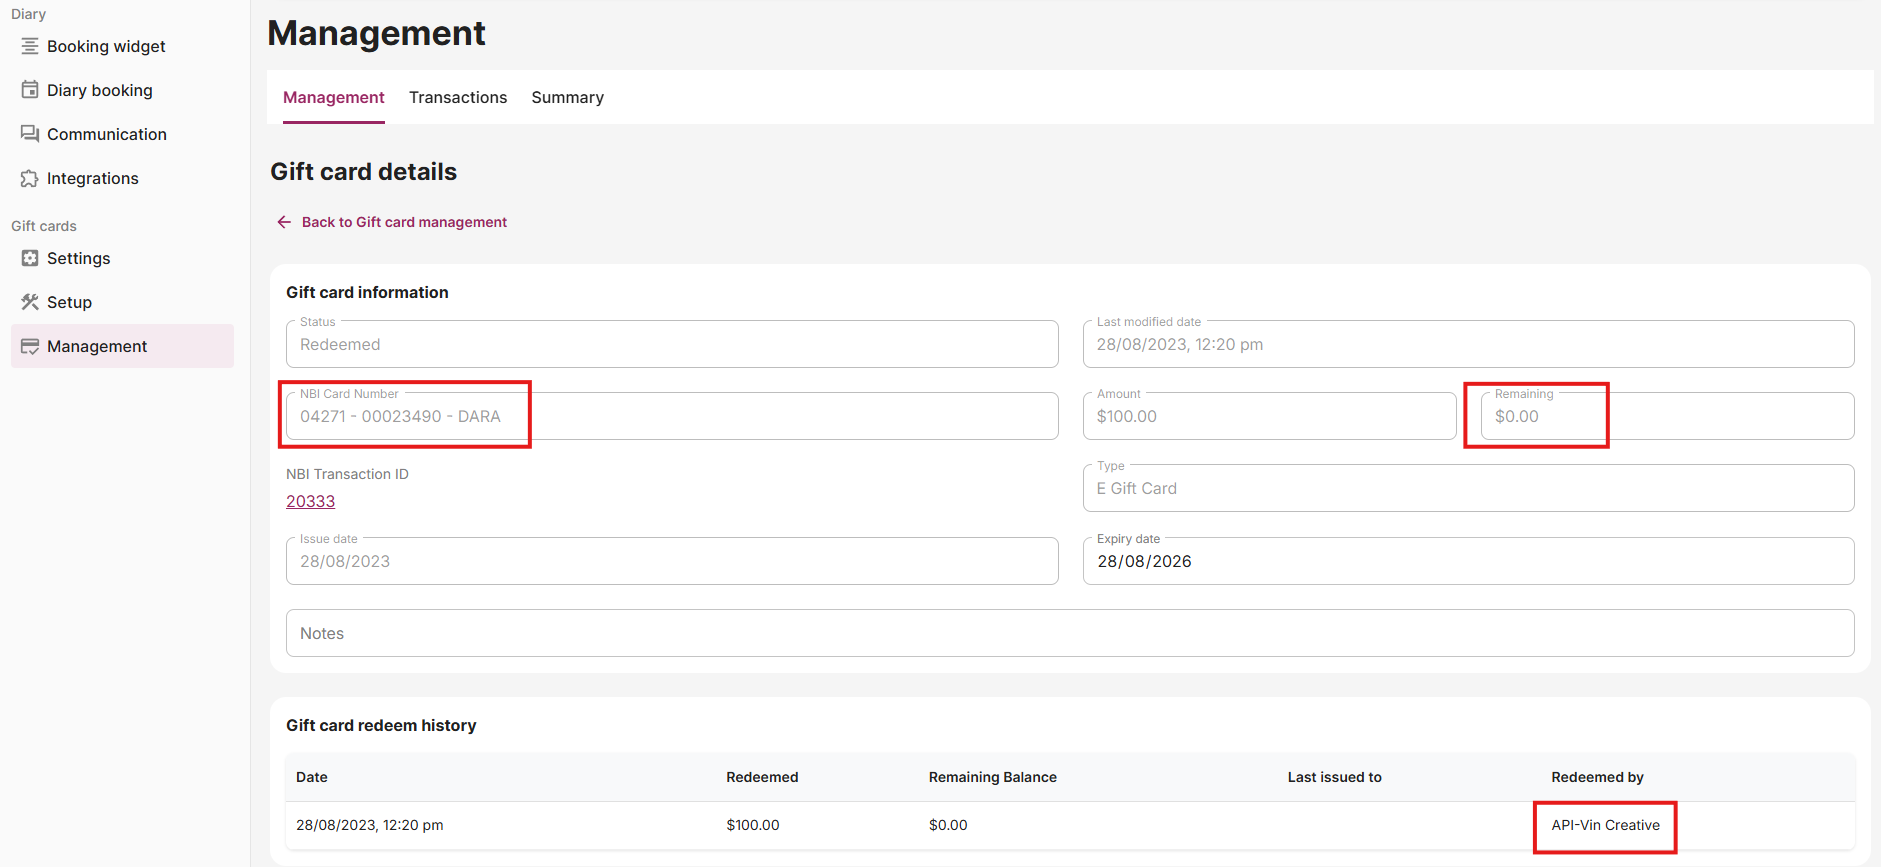Image resolution: width=1881 pixels, height=867 pixels.
Task: Click the Remaining balance field
Action: tap(1666, 416)
